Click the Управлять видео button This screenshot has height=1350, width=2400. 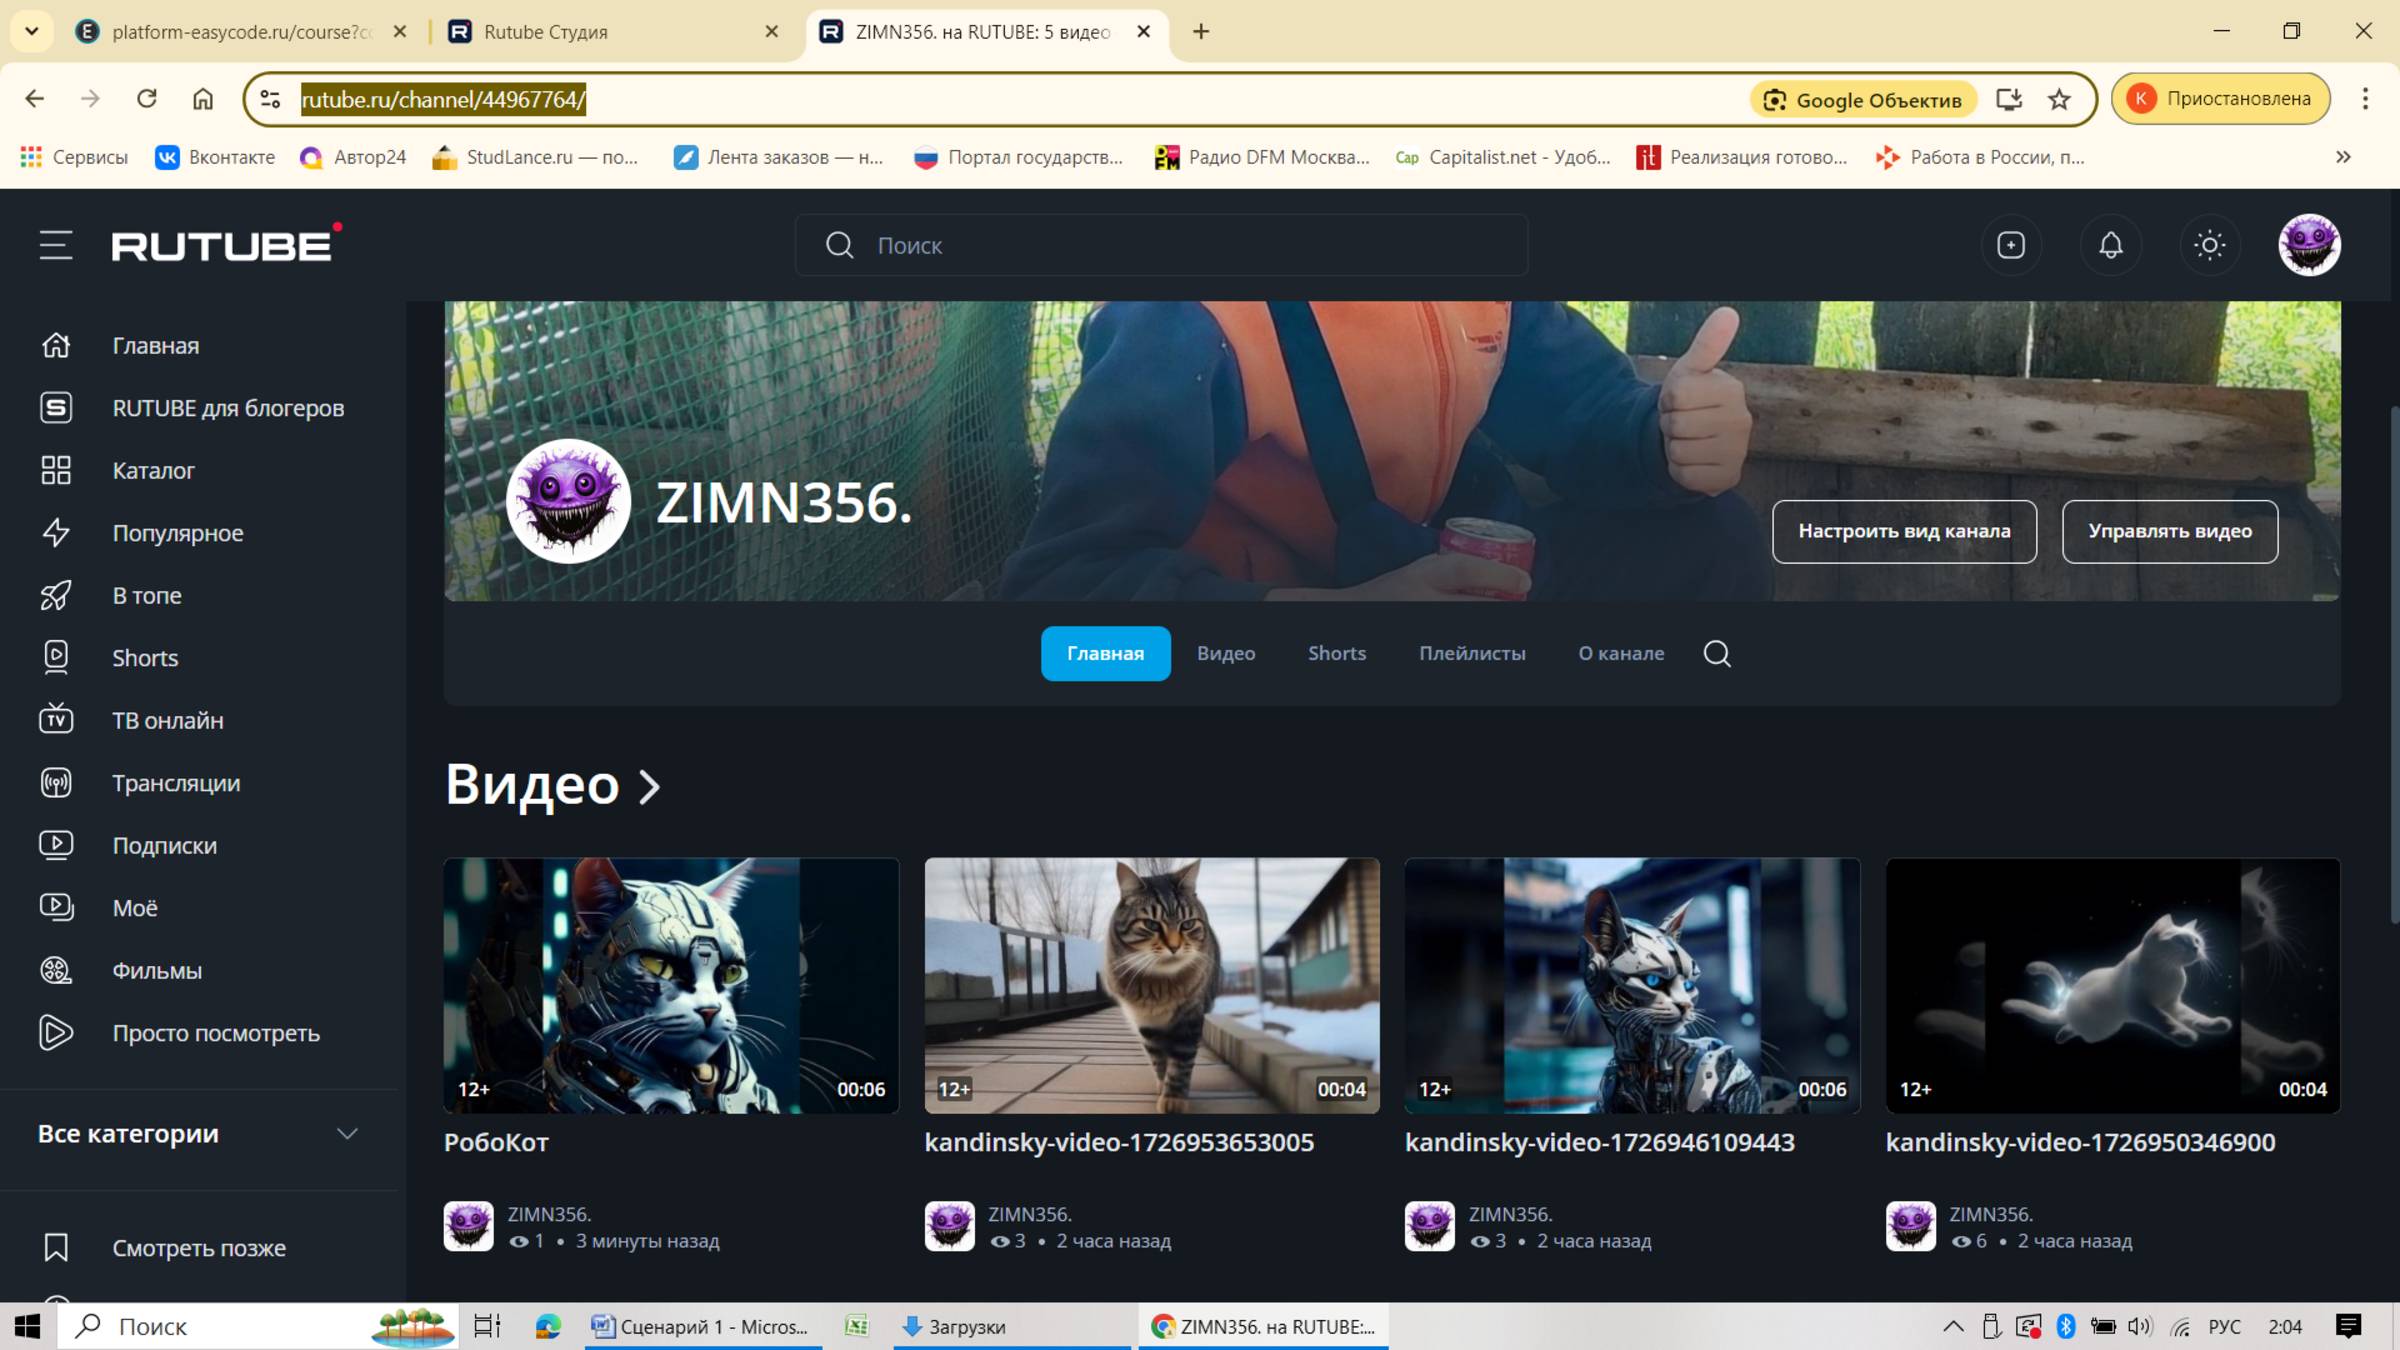[x=2169, y=532]
